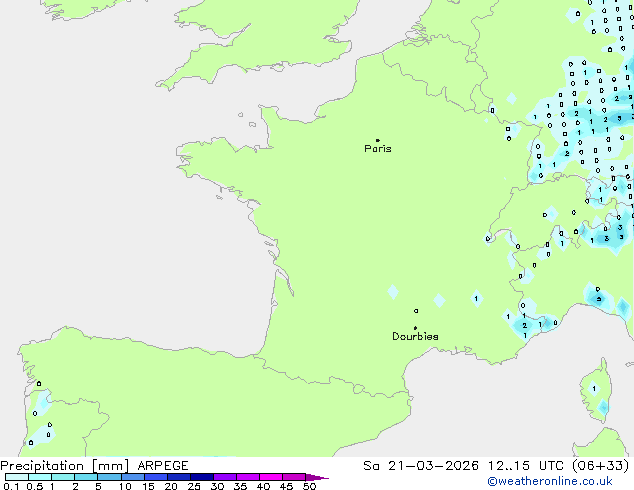The width and height of the screenshot is (634, 490).
Task: Click the 25 legend scale value
Action: pos(194,487)
